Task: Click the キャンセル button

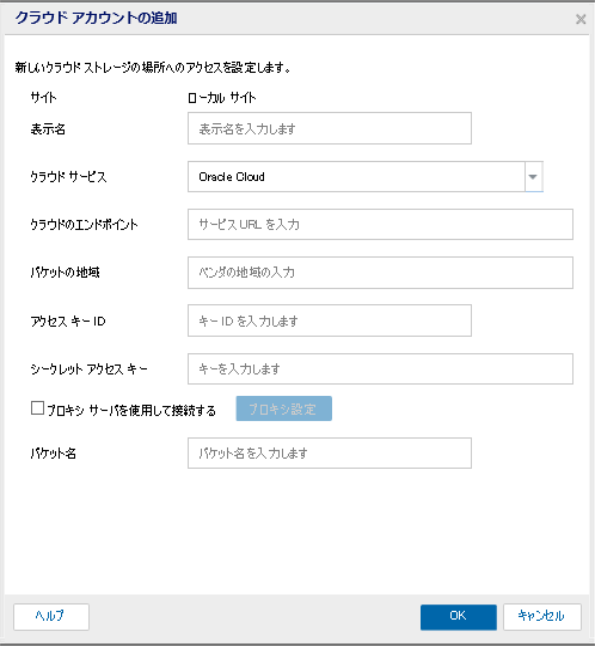Action: coord(542,617)
